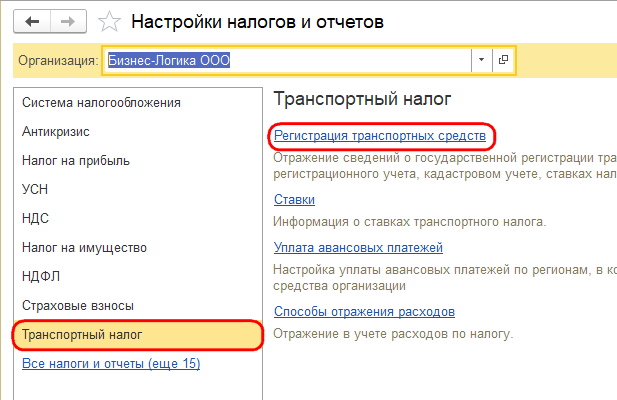Open УСН section

pyautogui.click(x=138, y=190)
